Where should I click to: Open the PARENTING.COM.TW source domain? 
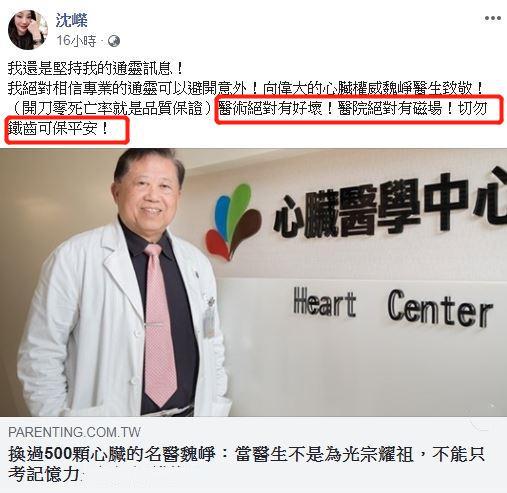tap(74, 432)
